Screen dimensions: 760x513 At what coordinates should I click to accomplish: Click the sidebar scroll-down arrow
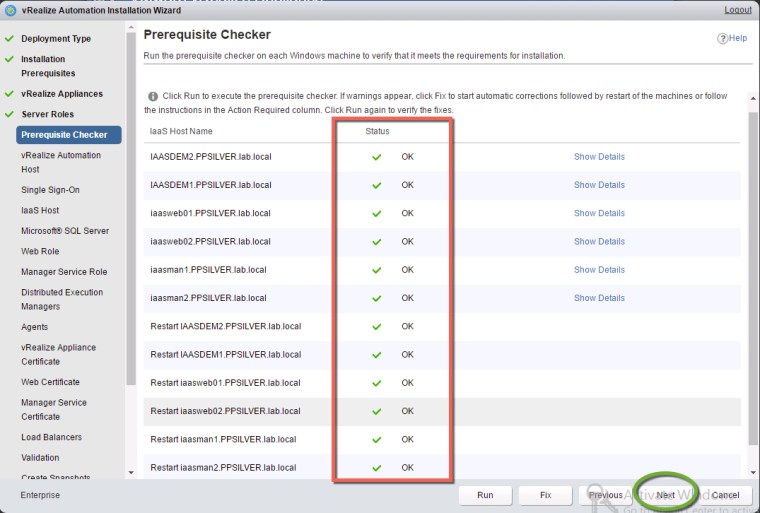(x=131, y=472)
